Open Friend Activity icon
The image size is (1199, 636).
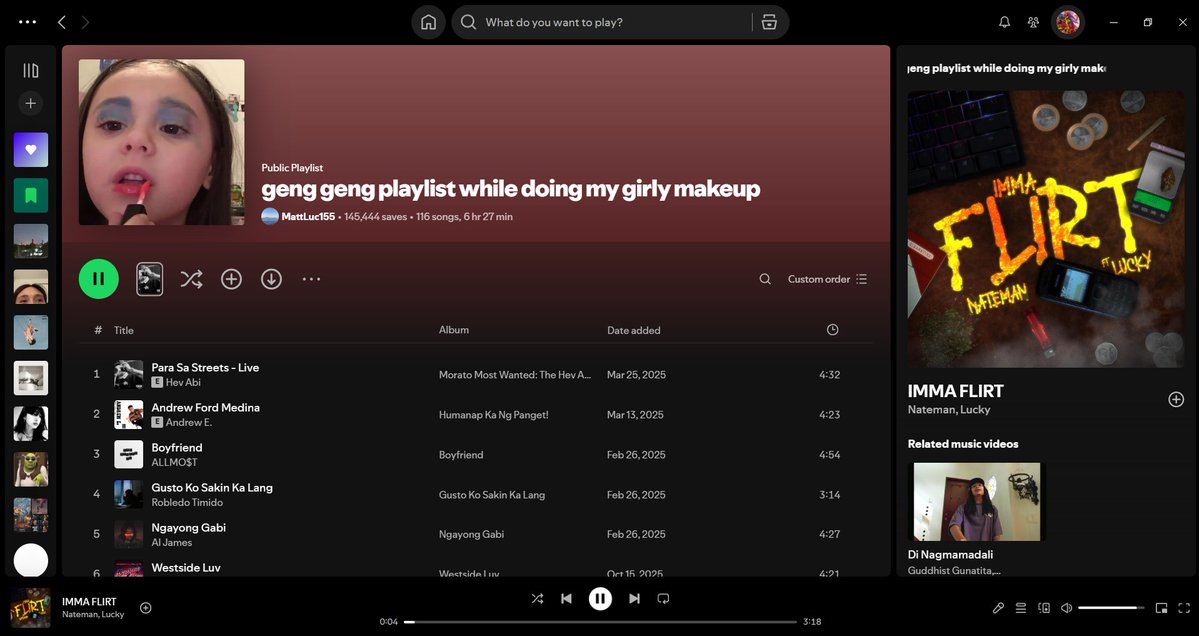click(x=1033, y=22)
